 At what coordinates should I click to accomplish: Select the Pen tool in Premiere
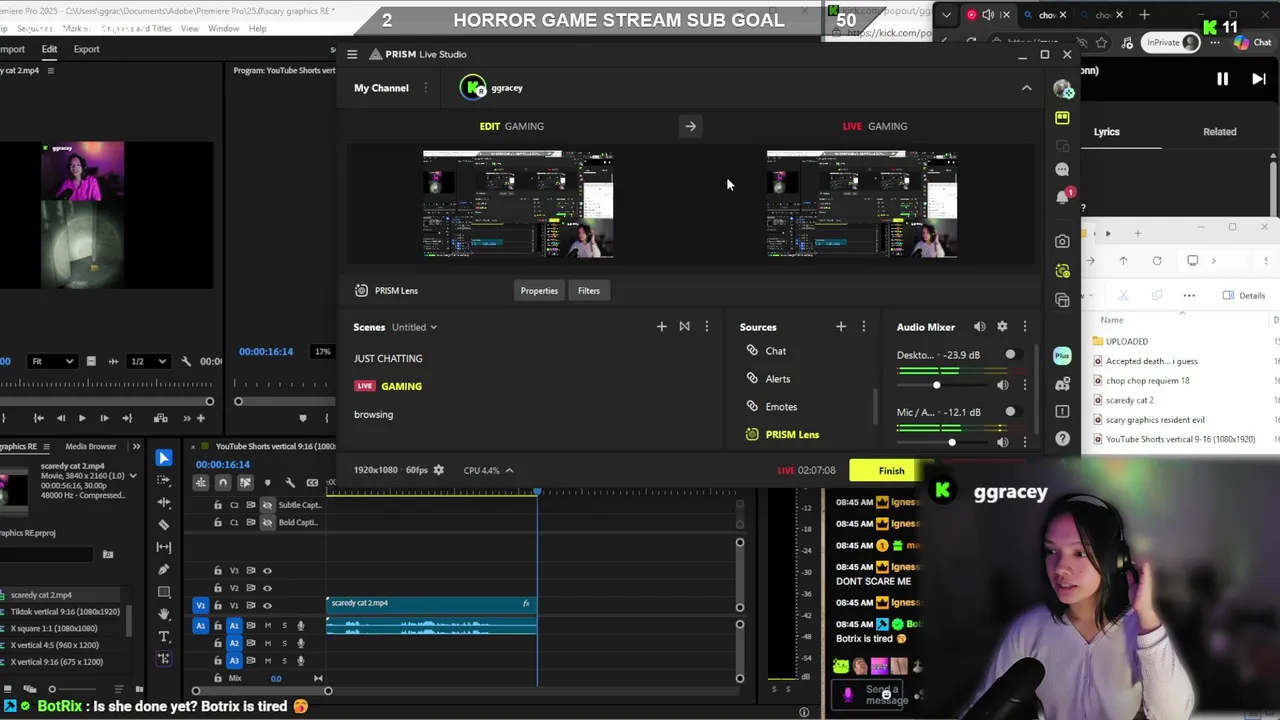point(164,569)
